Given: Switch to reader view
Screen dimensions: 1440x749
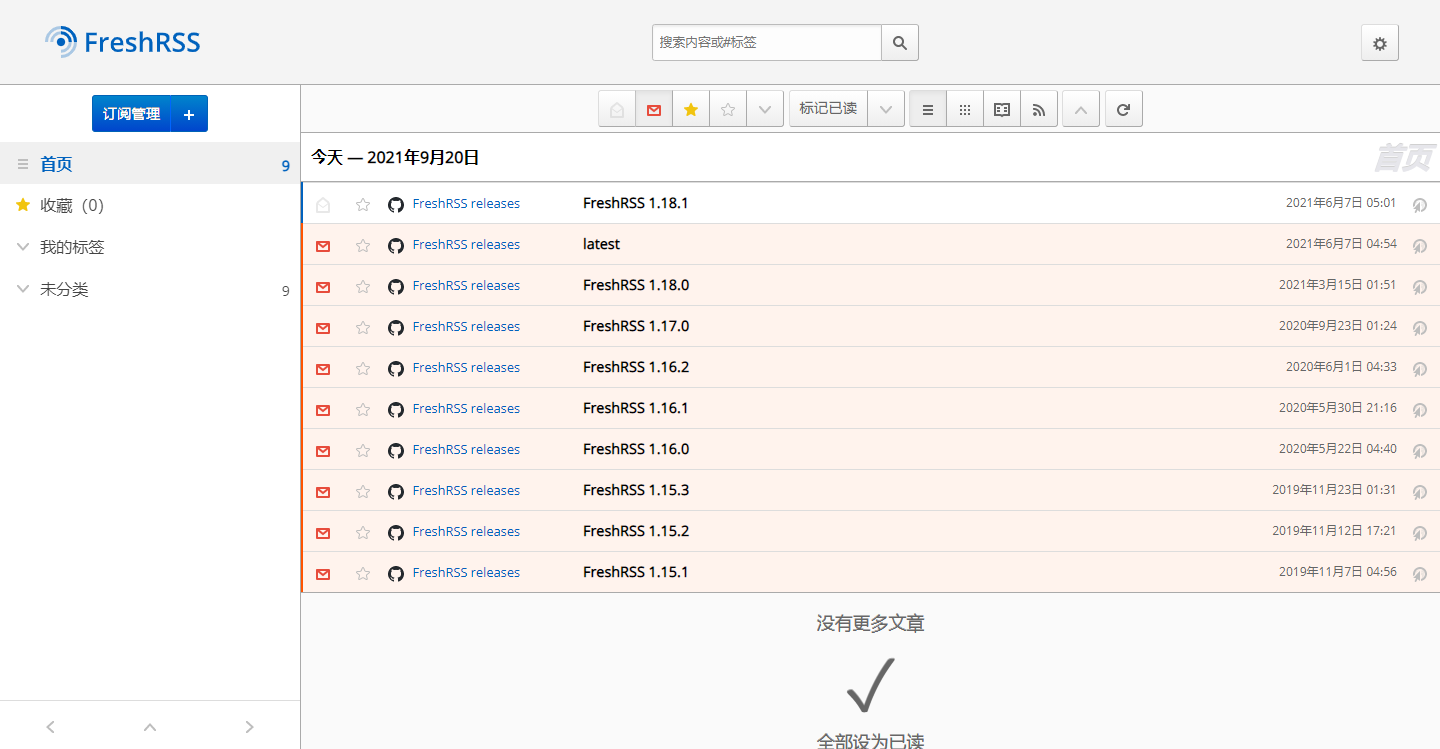Looking at the screenshot, I should 1002,109.
